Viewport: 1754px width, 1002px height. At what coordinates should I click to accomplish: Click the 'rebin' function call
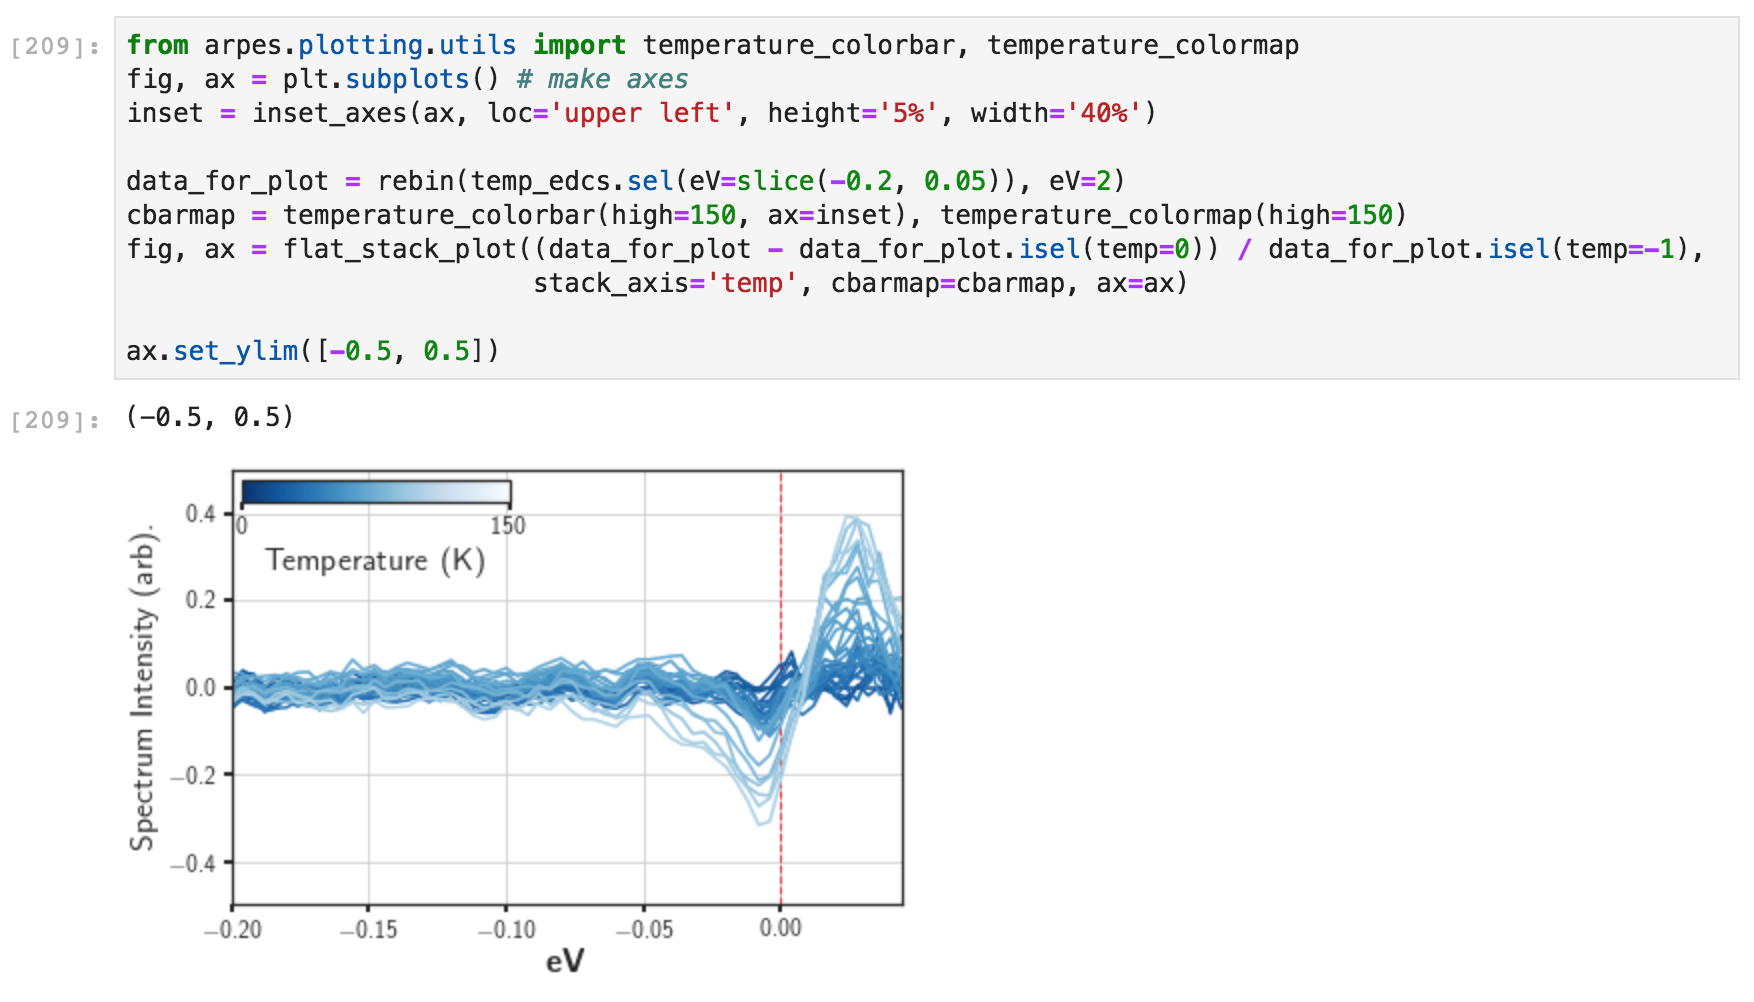click(416, 181)
